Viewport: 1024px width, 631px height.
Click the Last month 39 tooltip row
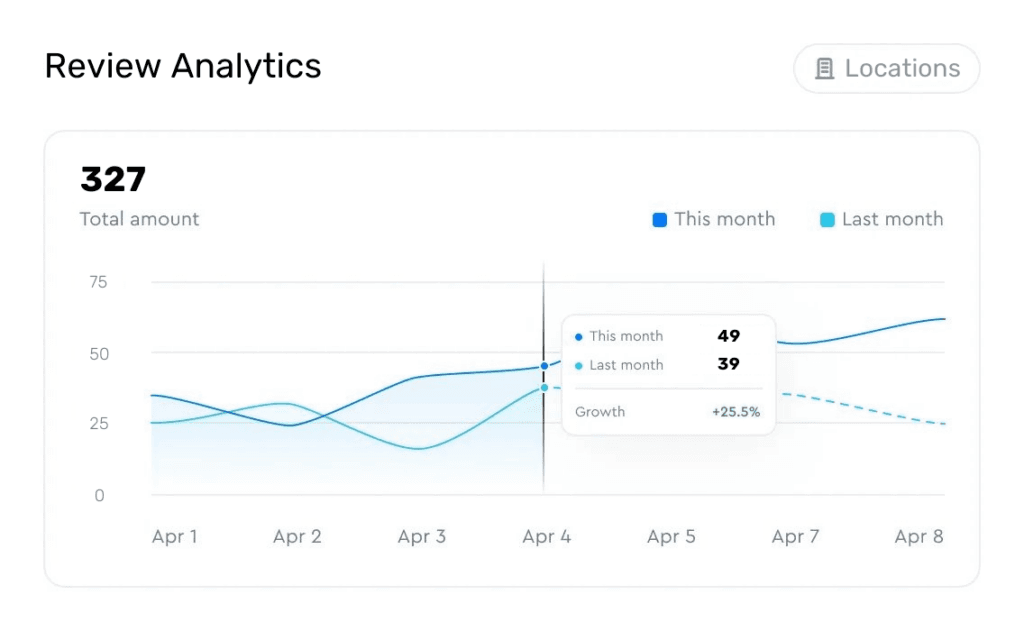coord(658,364)
